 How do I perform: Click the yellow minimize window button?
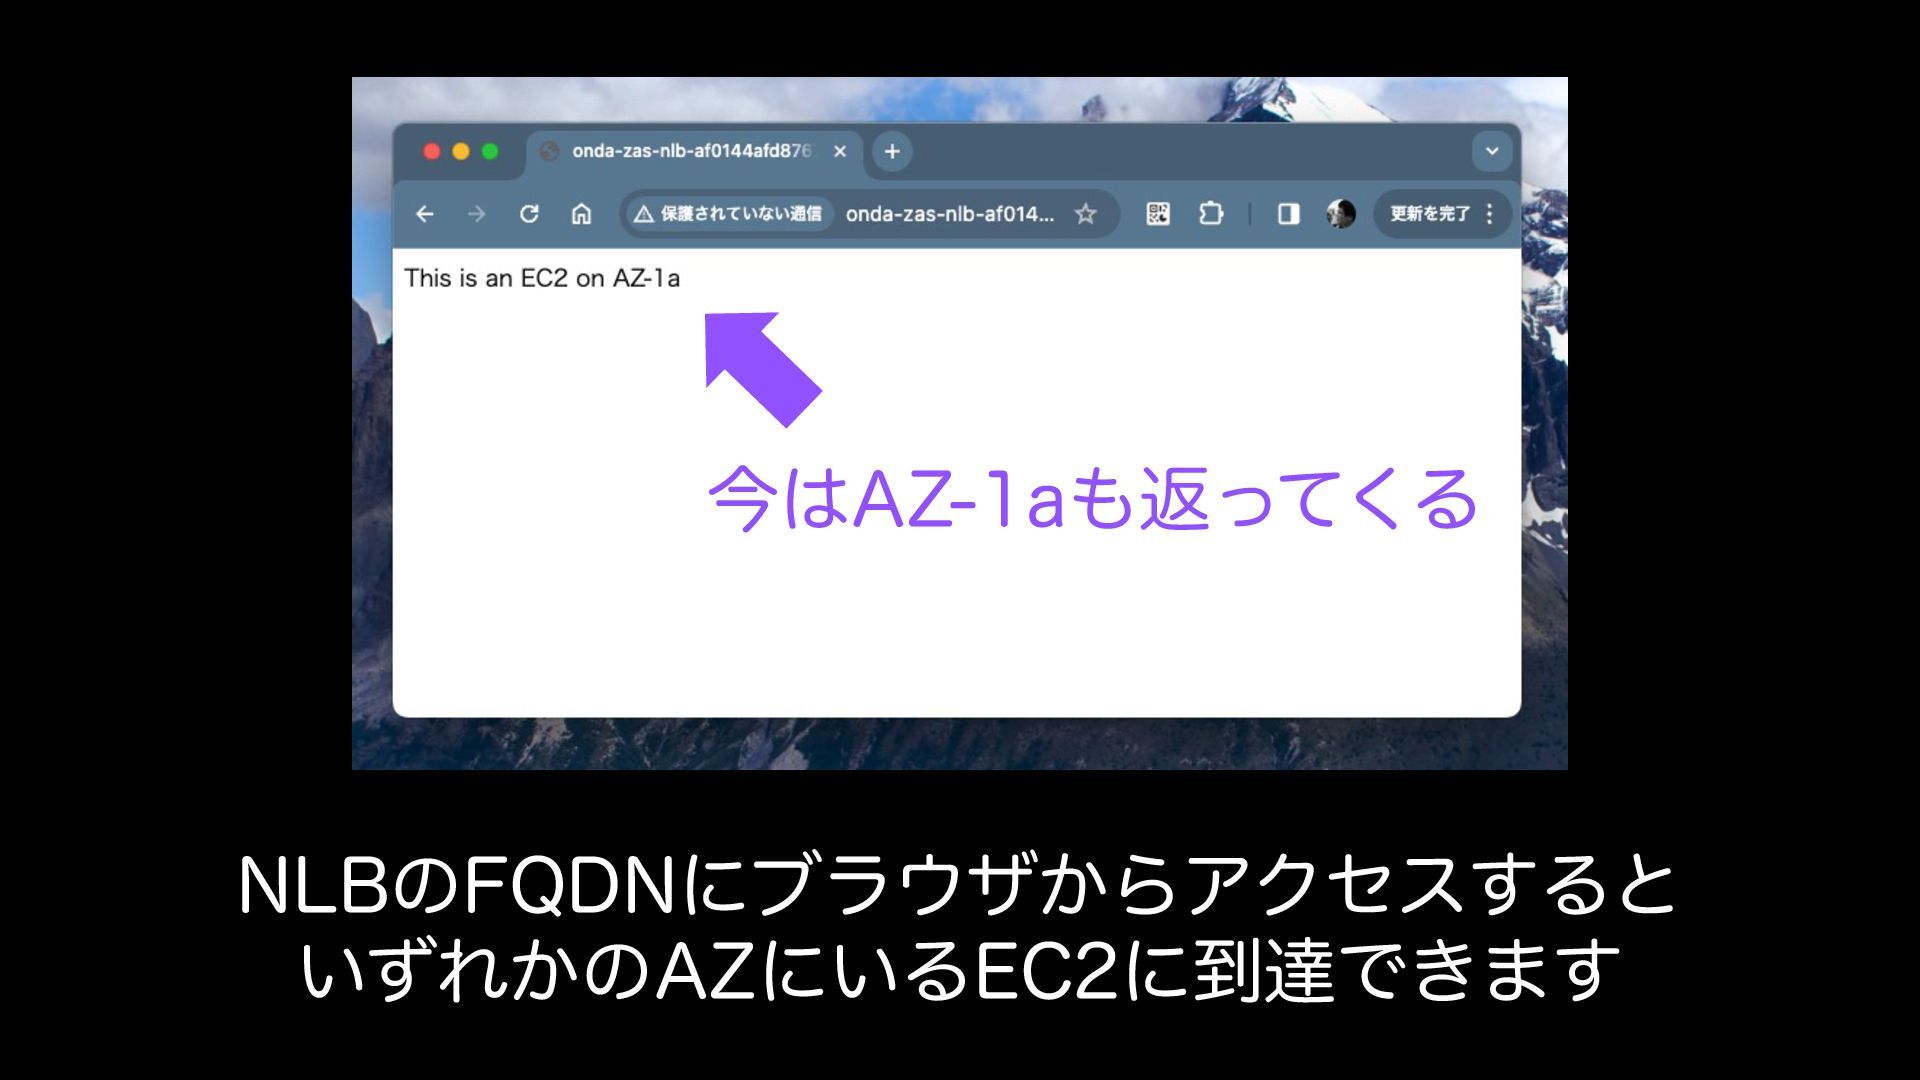[461, 152]
